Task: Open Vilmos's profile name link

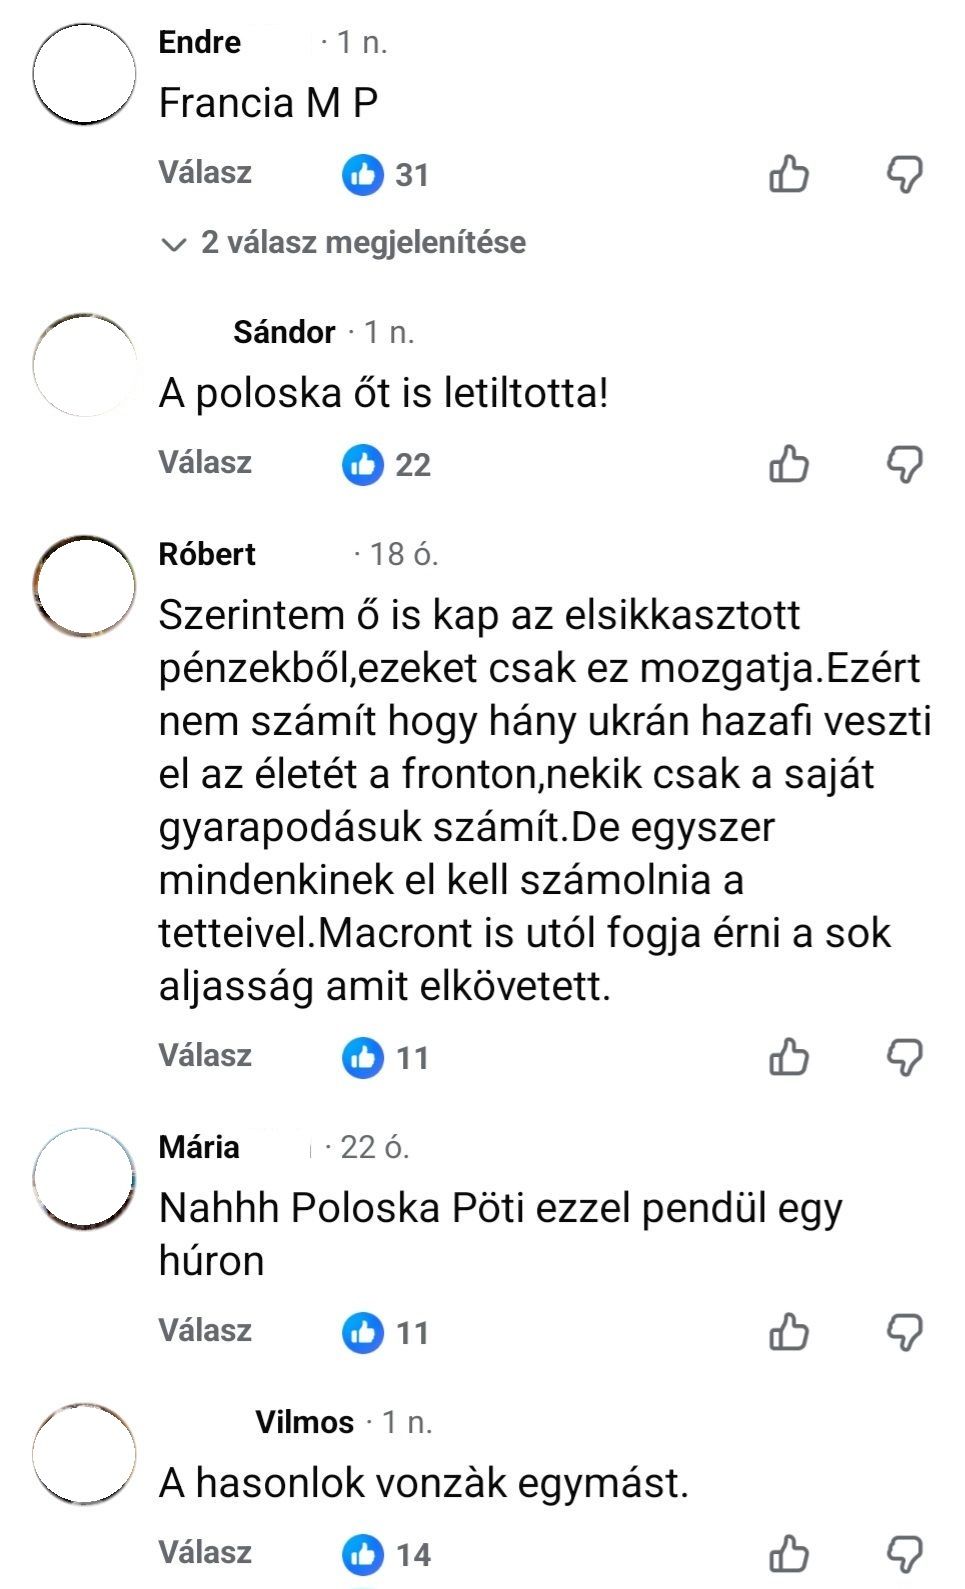Action: tap(304, 1422)
